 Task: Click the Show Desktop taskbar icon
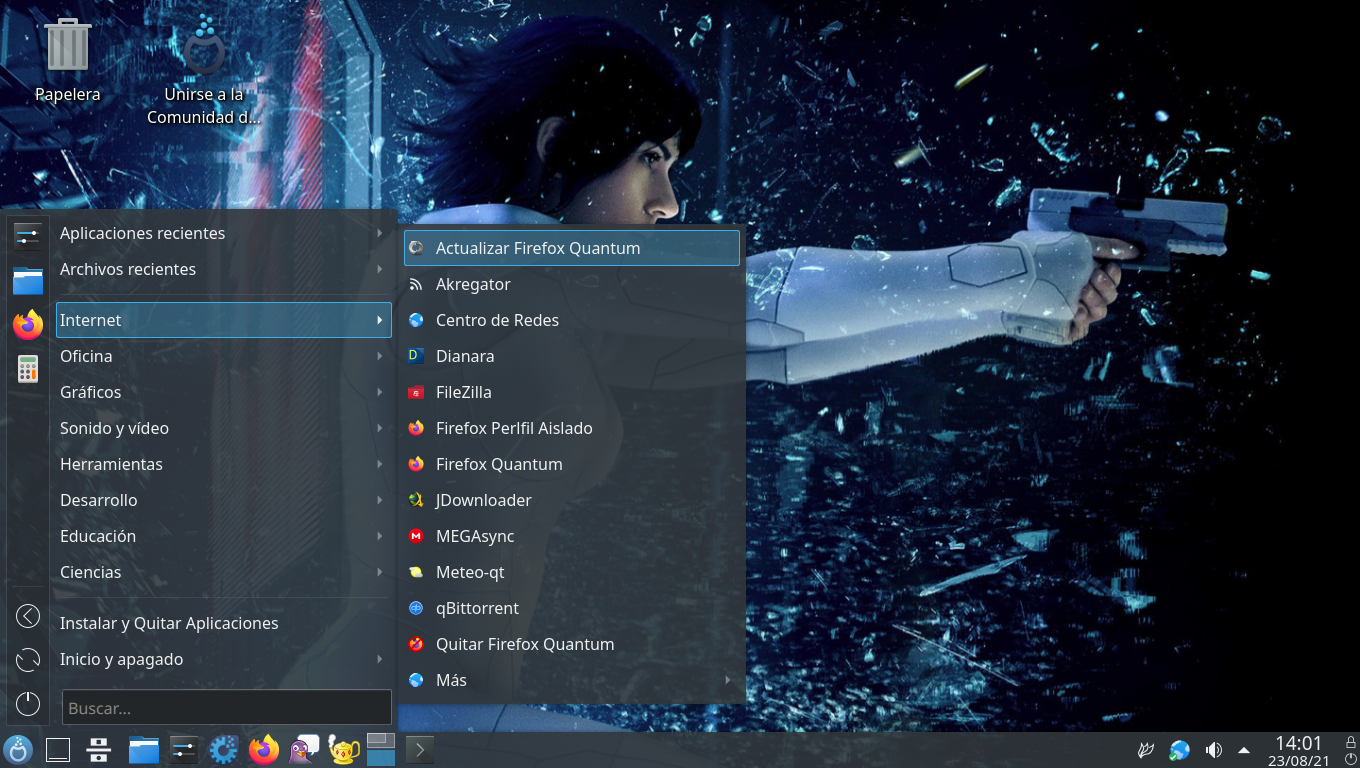coord(58,749)
